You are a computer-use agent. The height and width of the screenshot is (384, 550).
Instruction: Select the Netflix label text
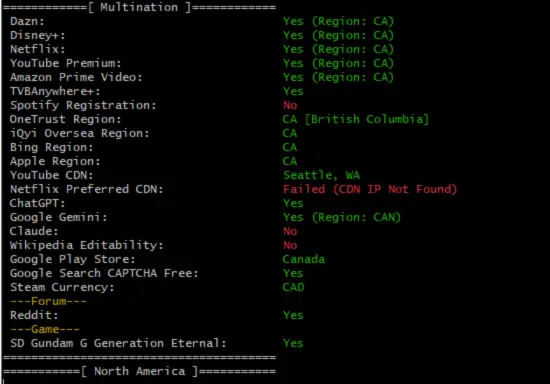(x=38, y=49)
